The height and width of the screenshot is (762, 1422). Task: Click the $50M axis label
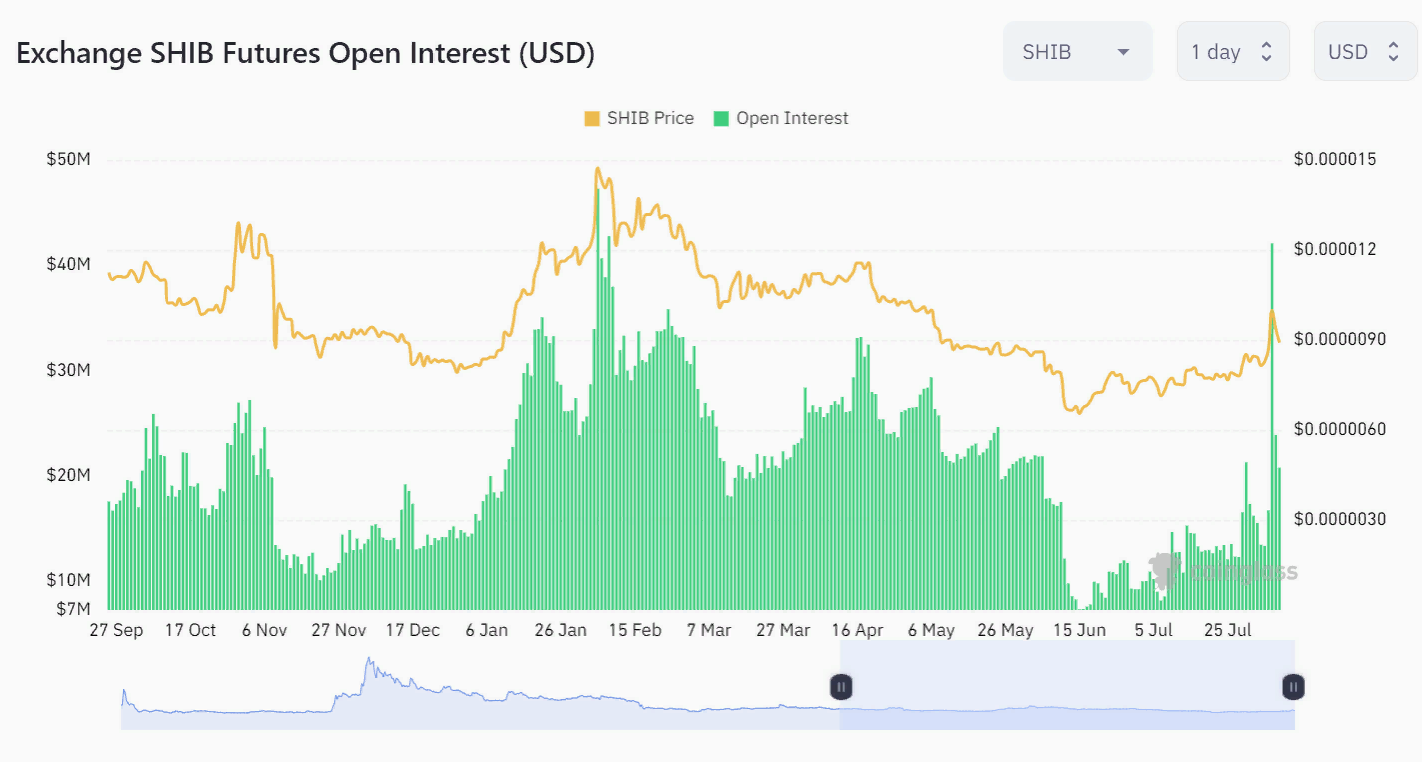[68, 159]
